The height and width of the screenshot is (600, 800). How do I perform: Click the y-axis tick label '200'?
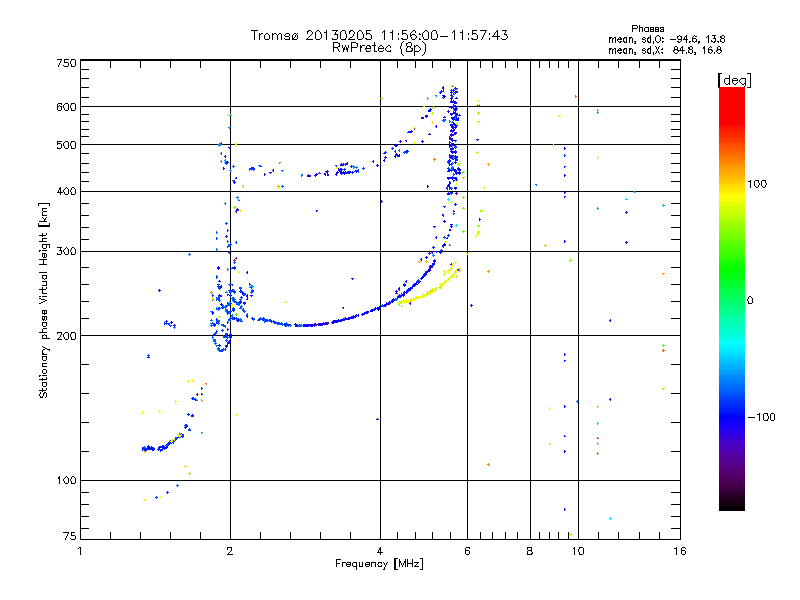coord(66,336)
